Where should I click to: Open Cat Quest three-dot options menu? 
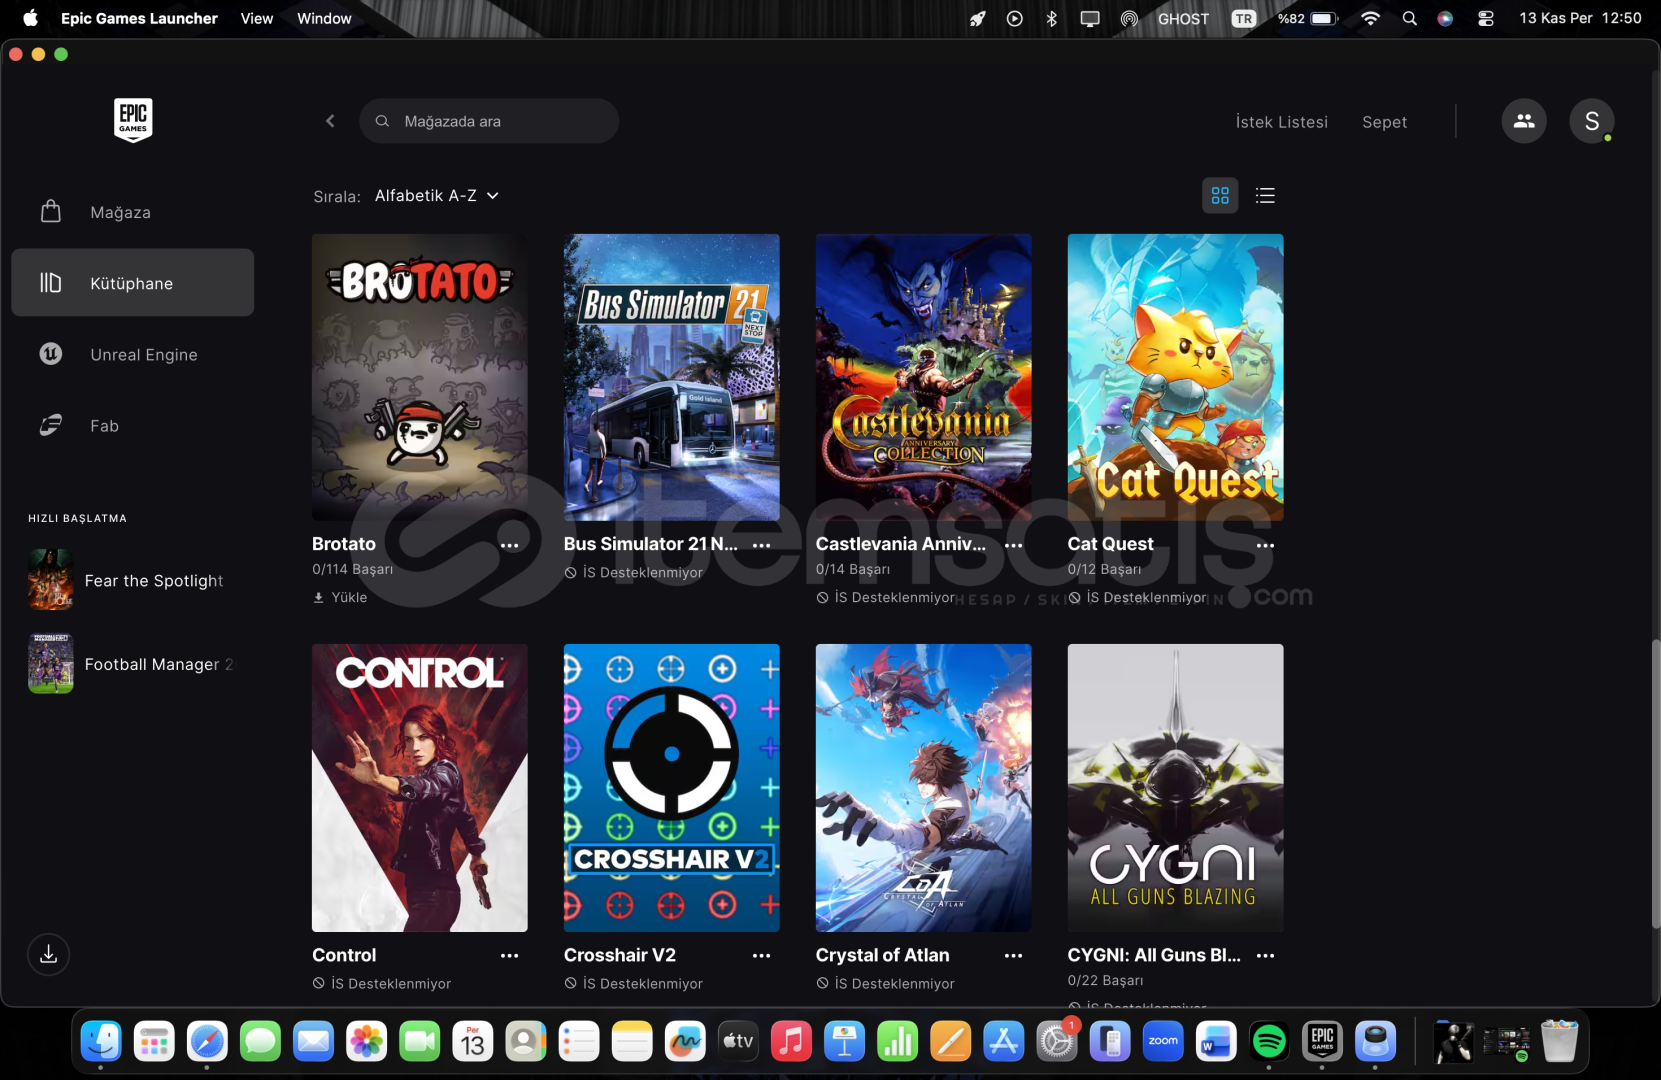click(1265, 545)
